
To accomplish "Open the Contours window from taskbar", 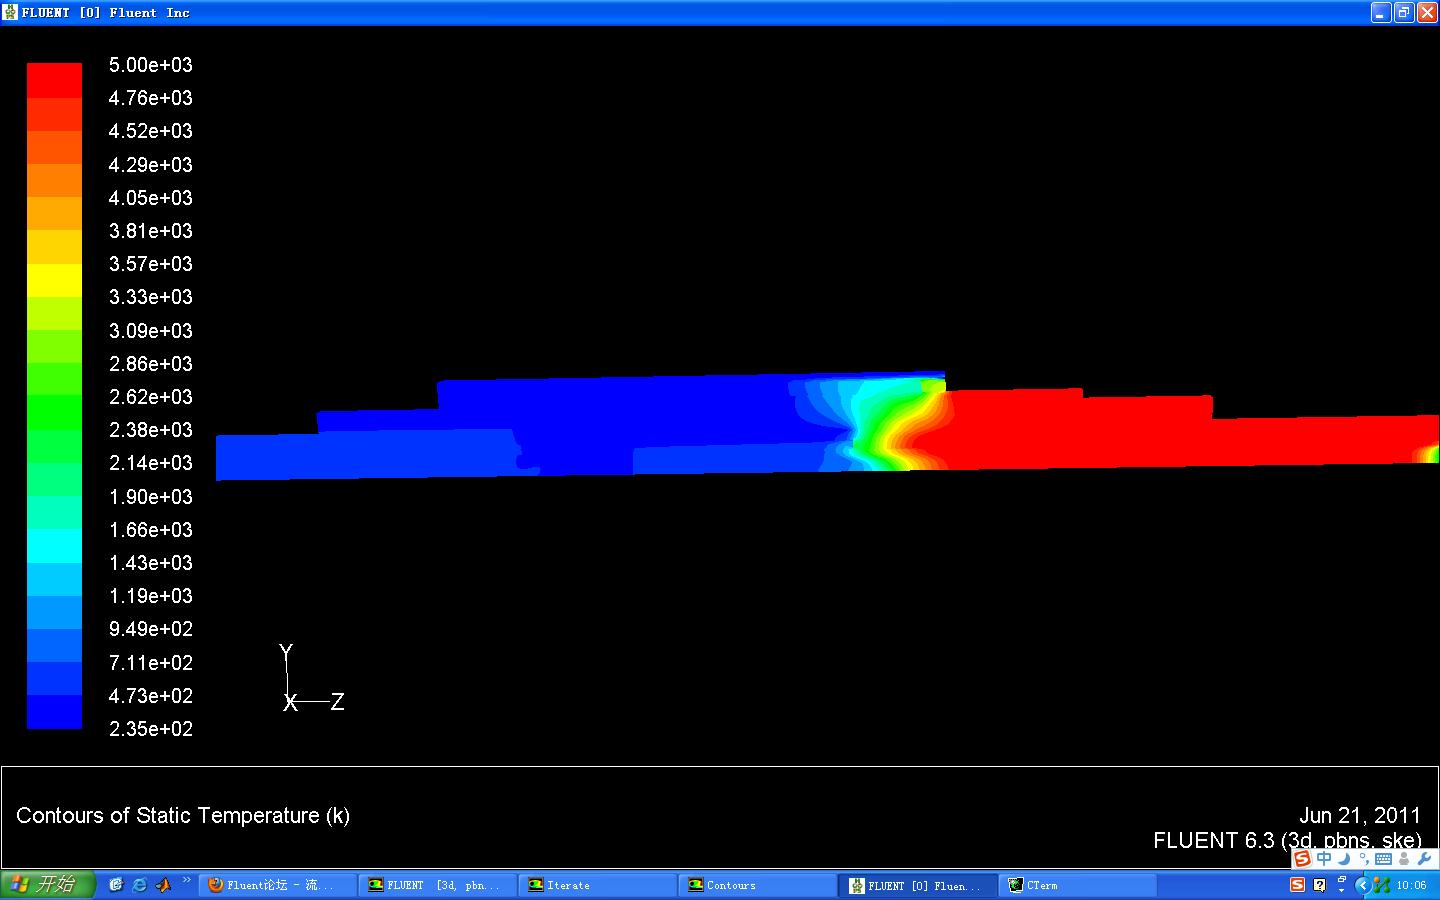I will tap(758, 885).
